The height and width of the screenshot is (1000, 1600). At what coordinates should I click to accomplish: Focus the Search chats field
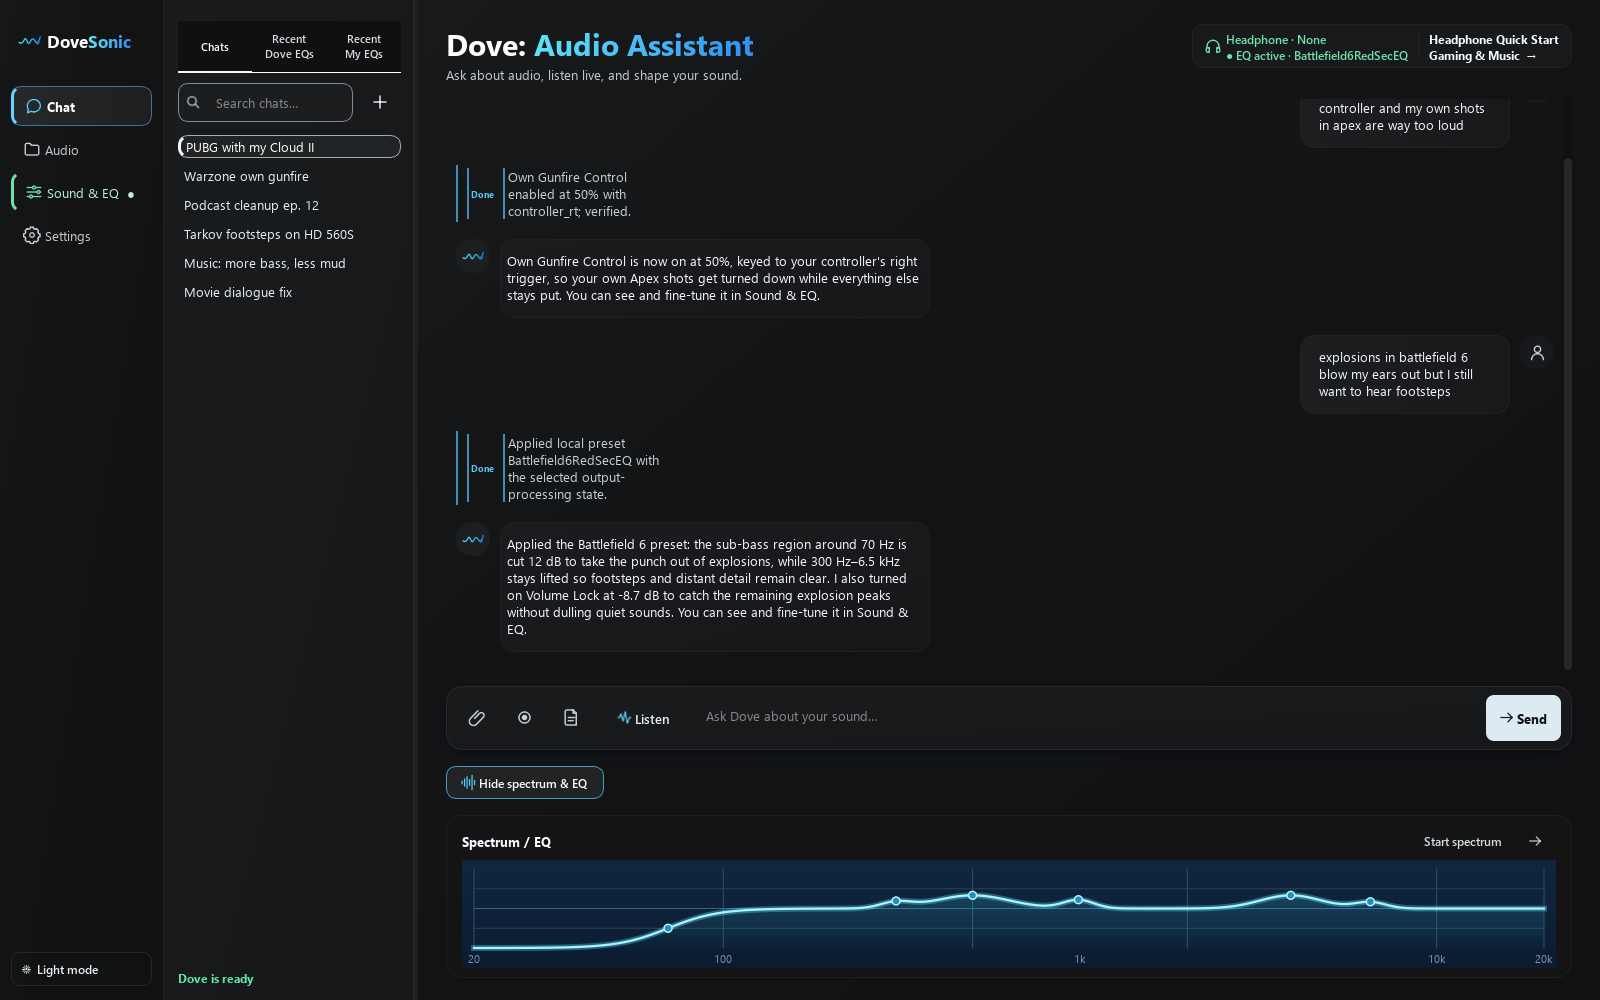coord(266,102)
